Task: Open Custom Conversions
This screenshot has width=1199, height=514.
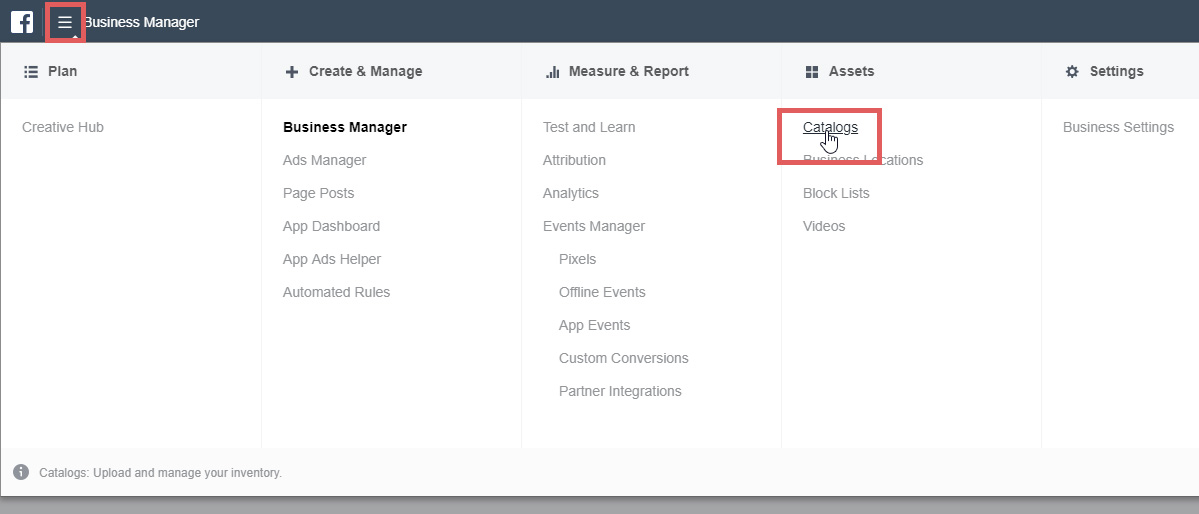Action: click(623, 357)
